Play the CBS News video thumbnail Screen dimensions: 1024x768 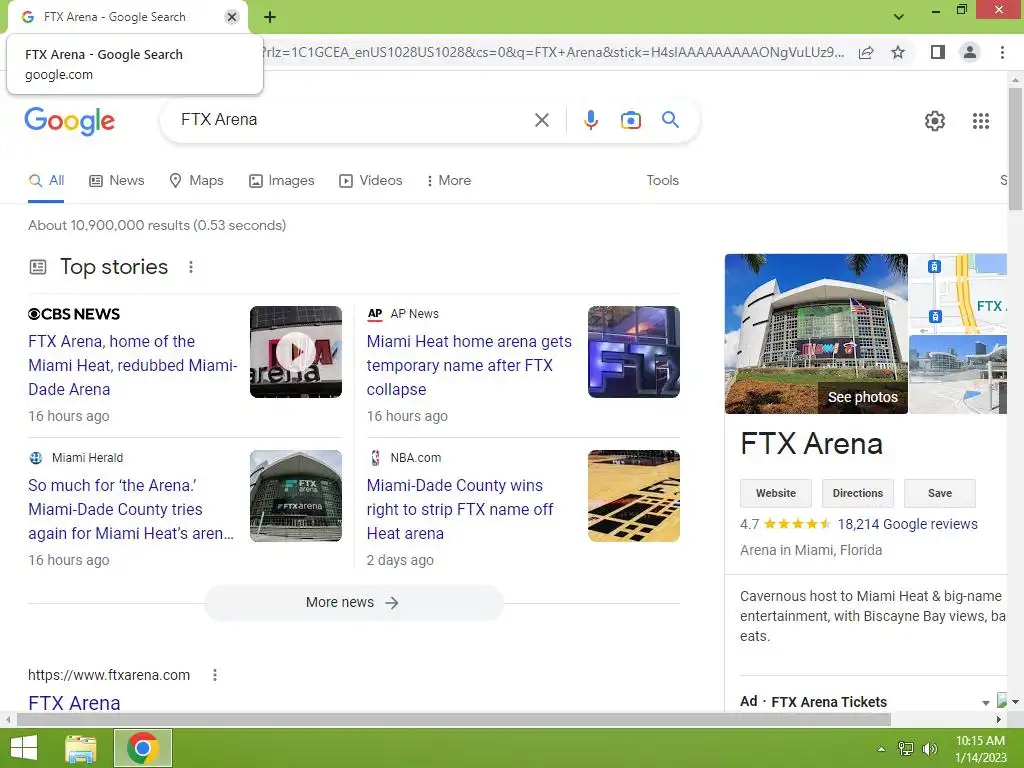296,352
